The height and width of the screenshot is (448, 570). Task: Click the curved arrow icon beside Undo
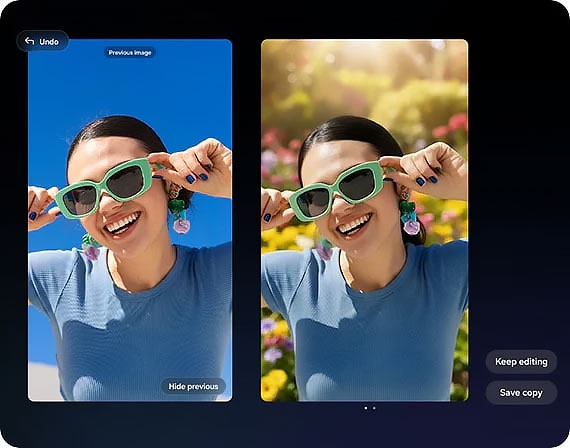[x=29, y=41]
